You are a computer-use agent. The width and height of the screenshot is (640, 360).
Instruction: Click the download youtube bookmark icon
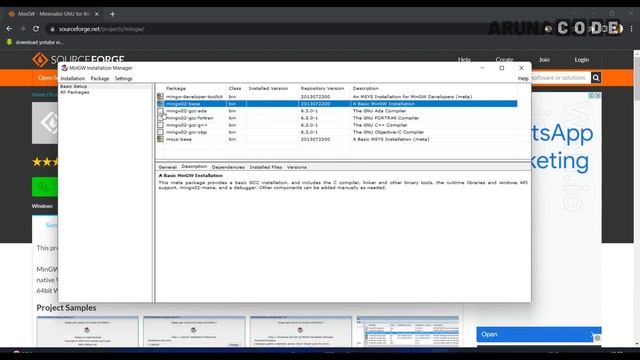coord(9,42)
